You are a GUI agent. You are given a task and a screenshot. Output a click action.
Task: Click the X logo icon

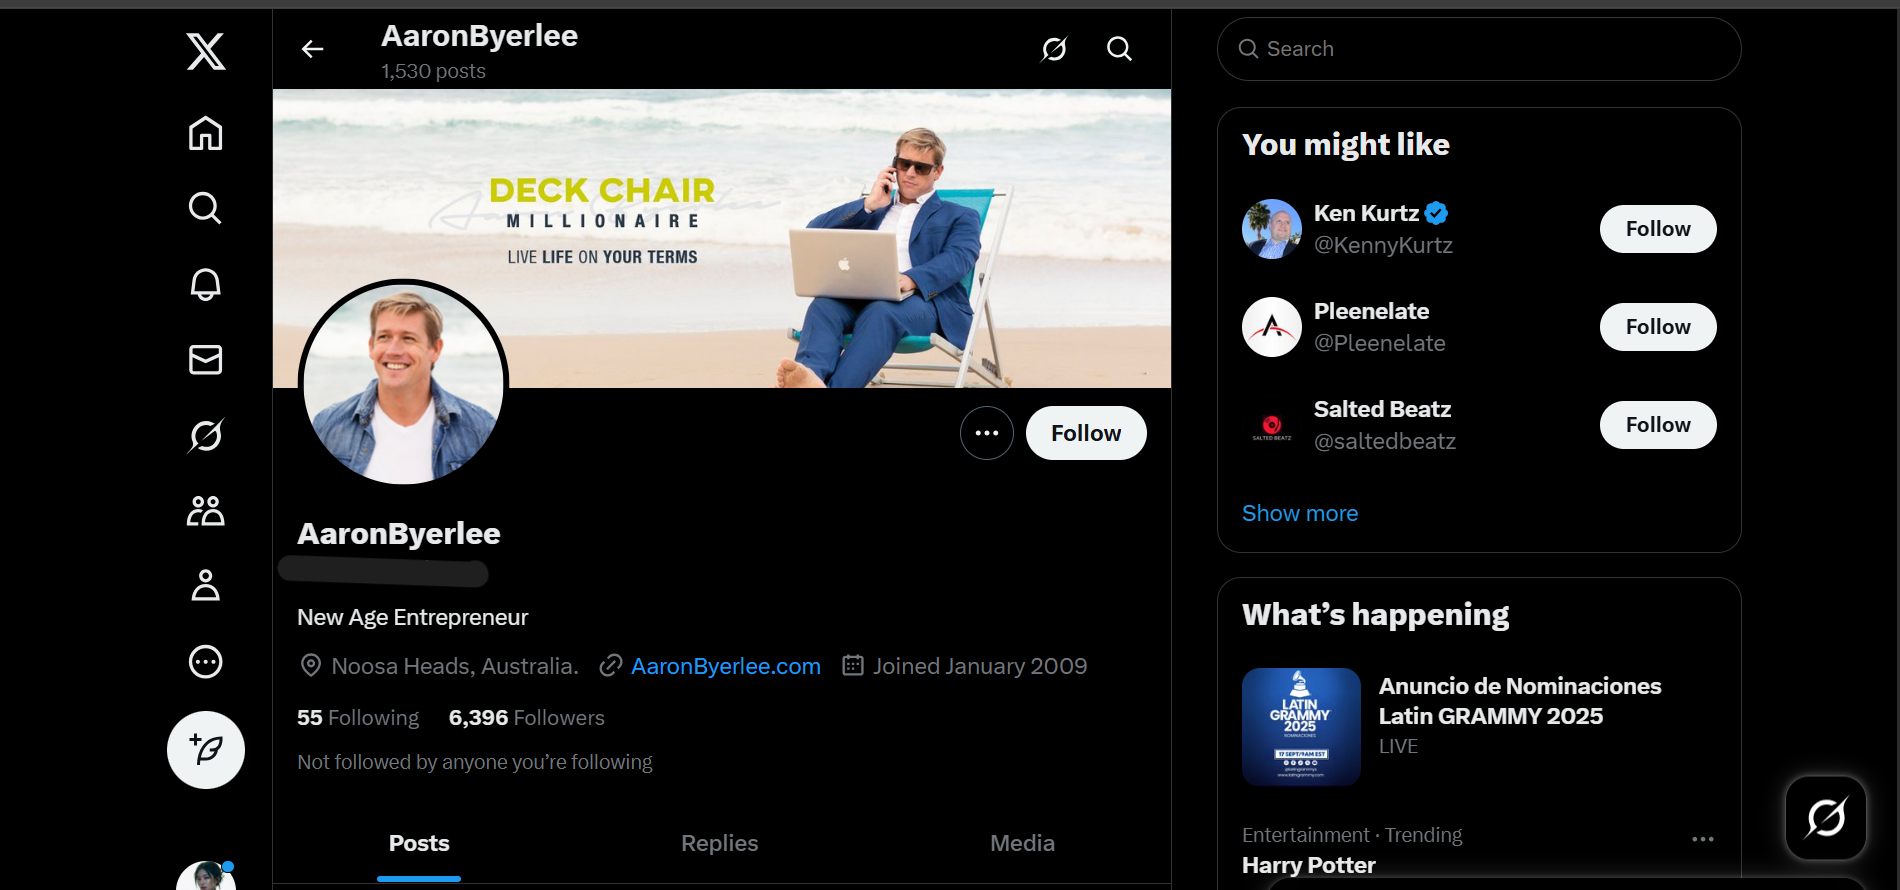click(x=206, y=51)
